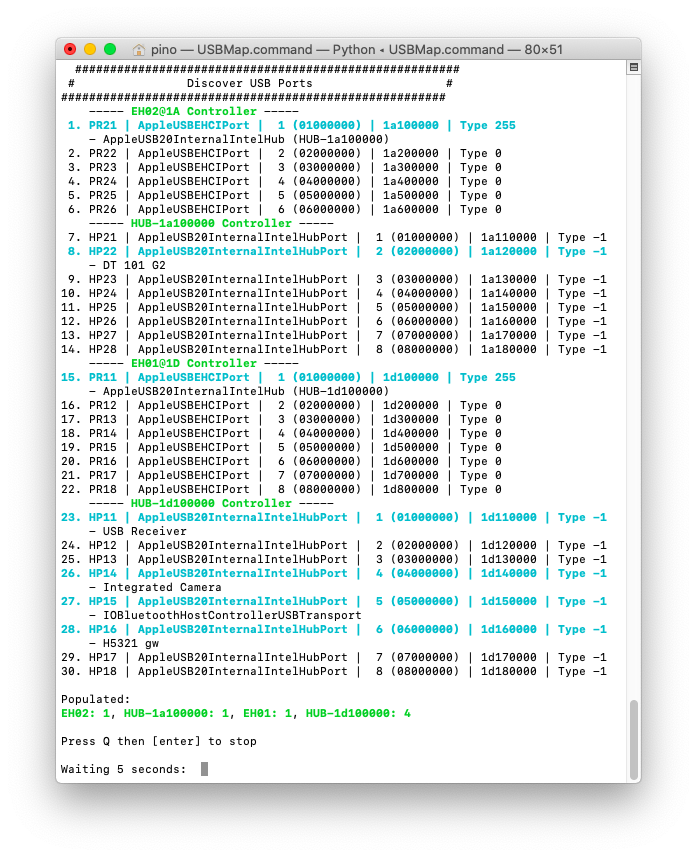Click row 2 'PR22' port entry
Screen dimensions: 697x857
coord(284,154)
